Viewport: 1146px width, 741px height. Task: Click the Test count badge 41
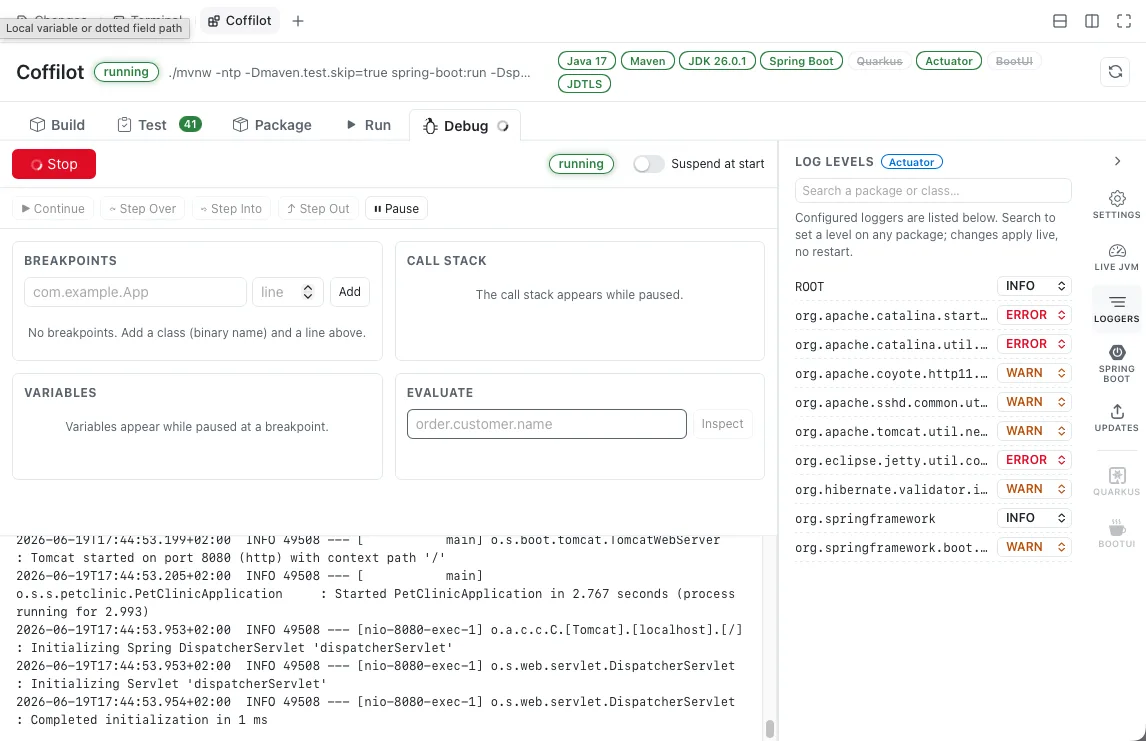190,124
